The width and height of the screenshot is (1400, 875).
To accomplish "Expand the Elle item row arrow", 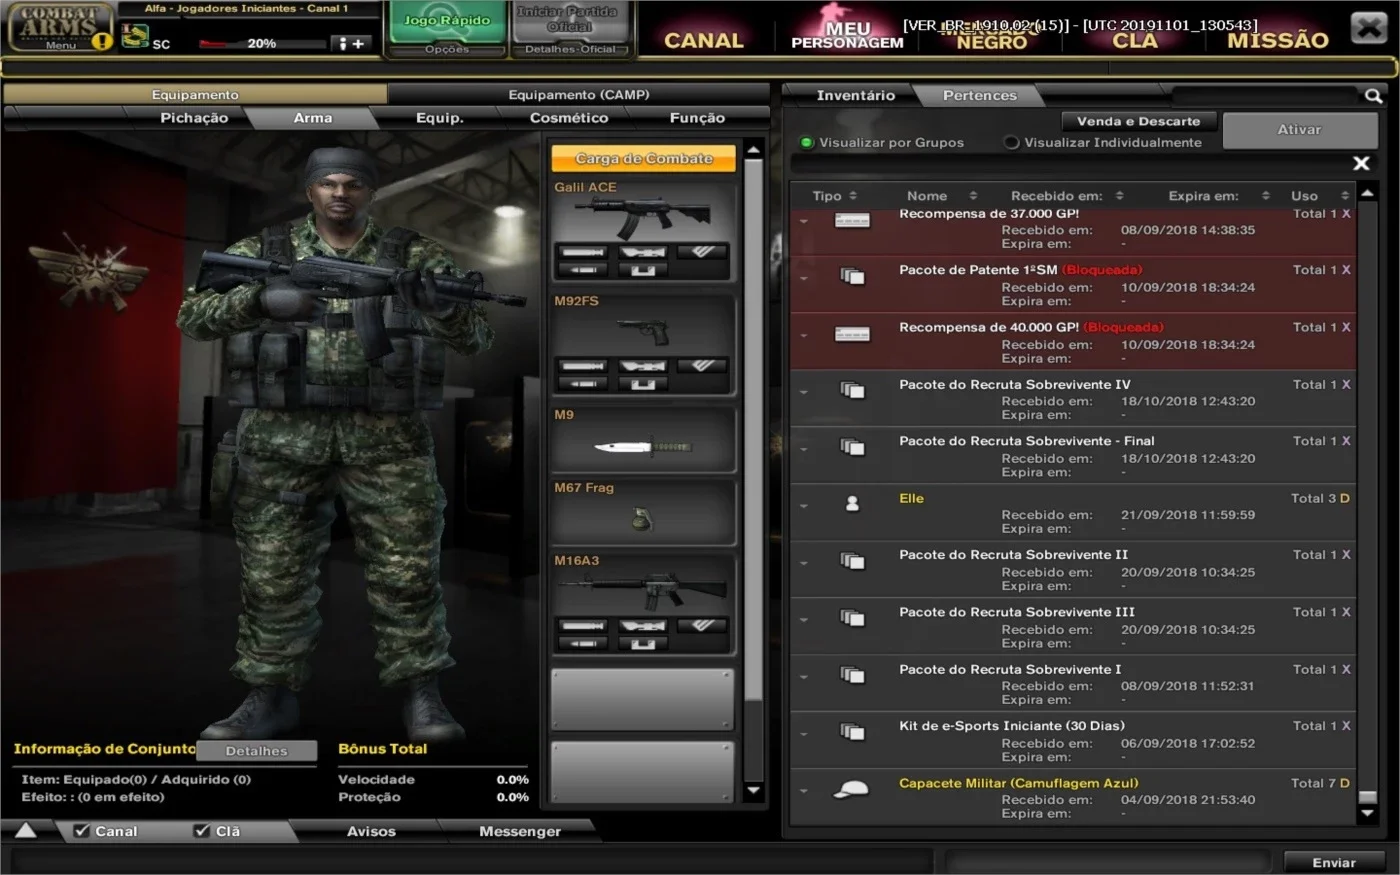I will 804,506.
